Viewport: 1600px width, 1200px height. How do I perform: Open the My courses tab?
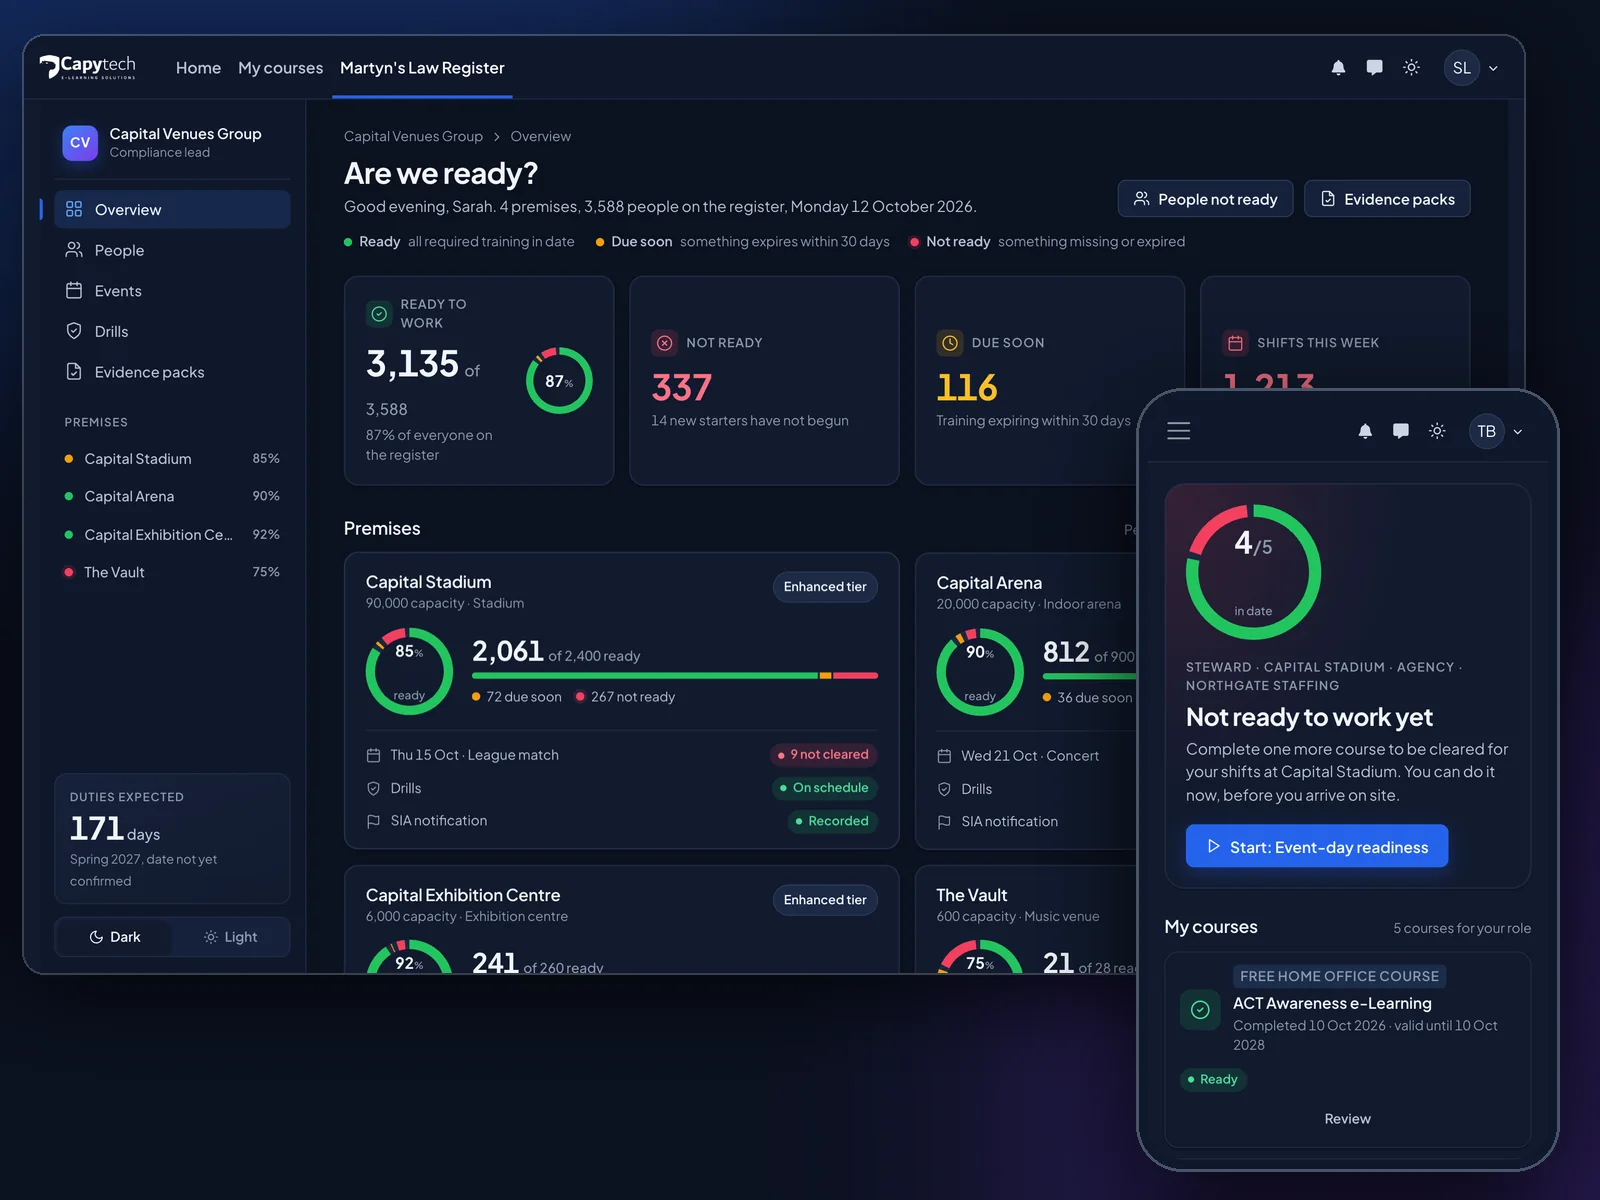[x=280, y=68]
